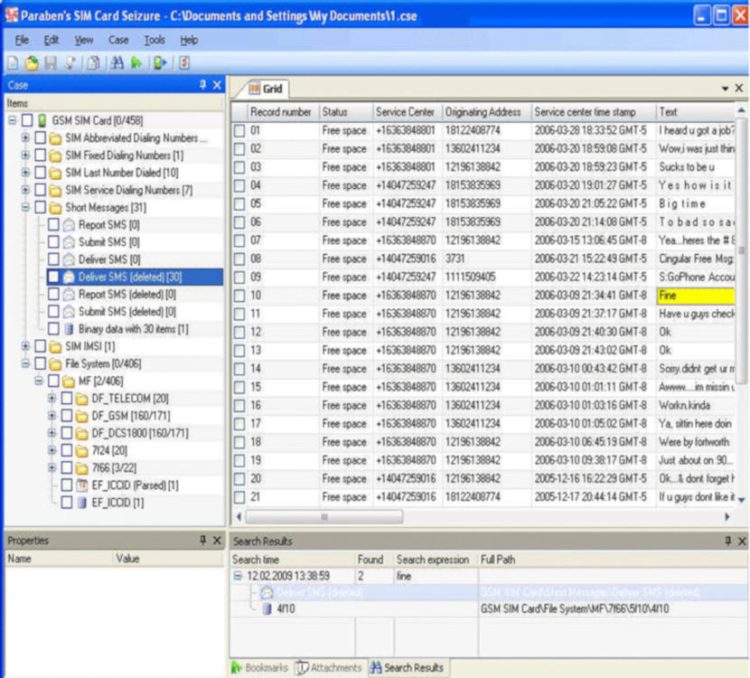Check the File System [0/406] checkbox
This screenshot has height=678, width=750.
pos(41,364)
